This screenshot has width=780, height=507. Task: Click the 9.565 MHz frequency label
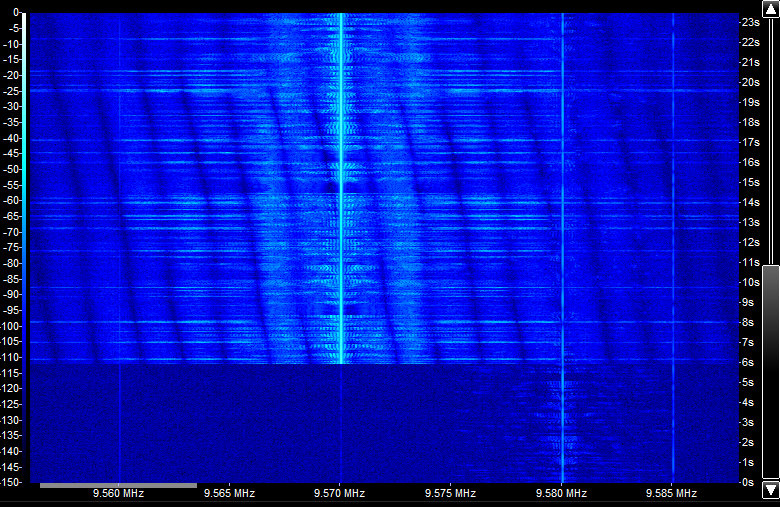coord(229,494)
